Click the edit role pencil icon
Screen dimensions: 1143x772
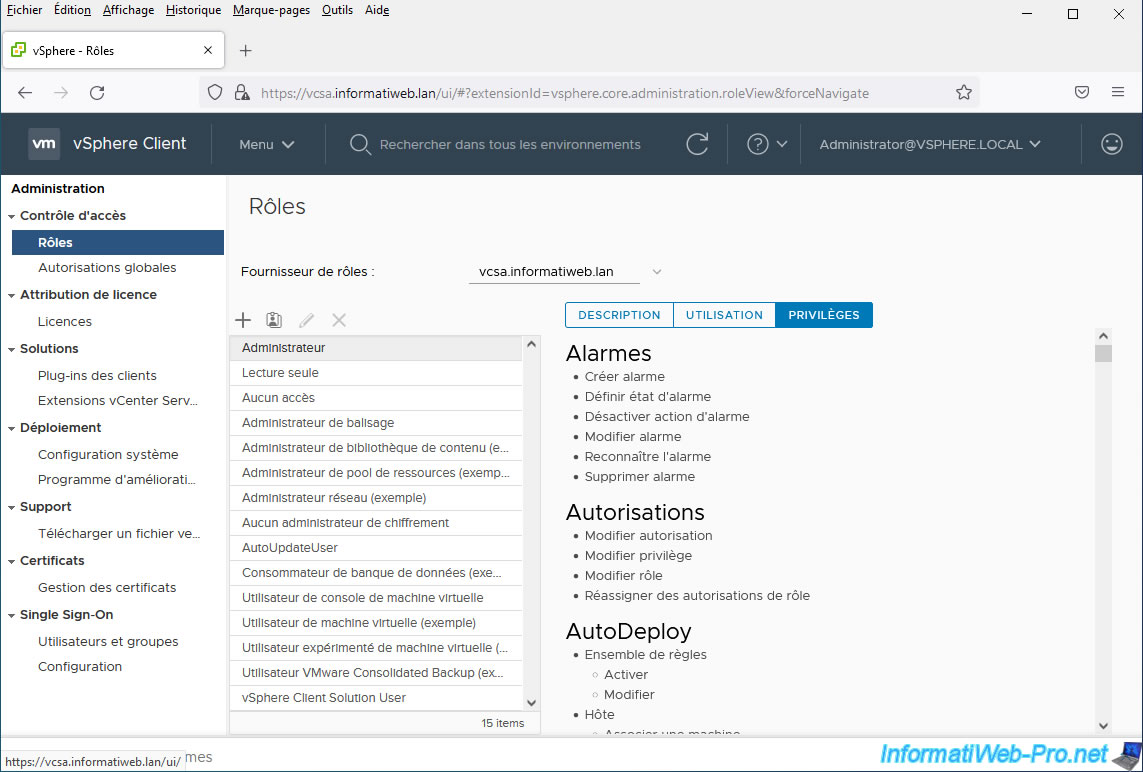pyautogui.click(x=307, y=320)
